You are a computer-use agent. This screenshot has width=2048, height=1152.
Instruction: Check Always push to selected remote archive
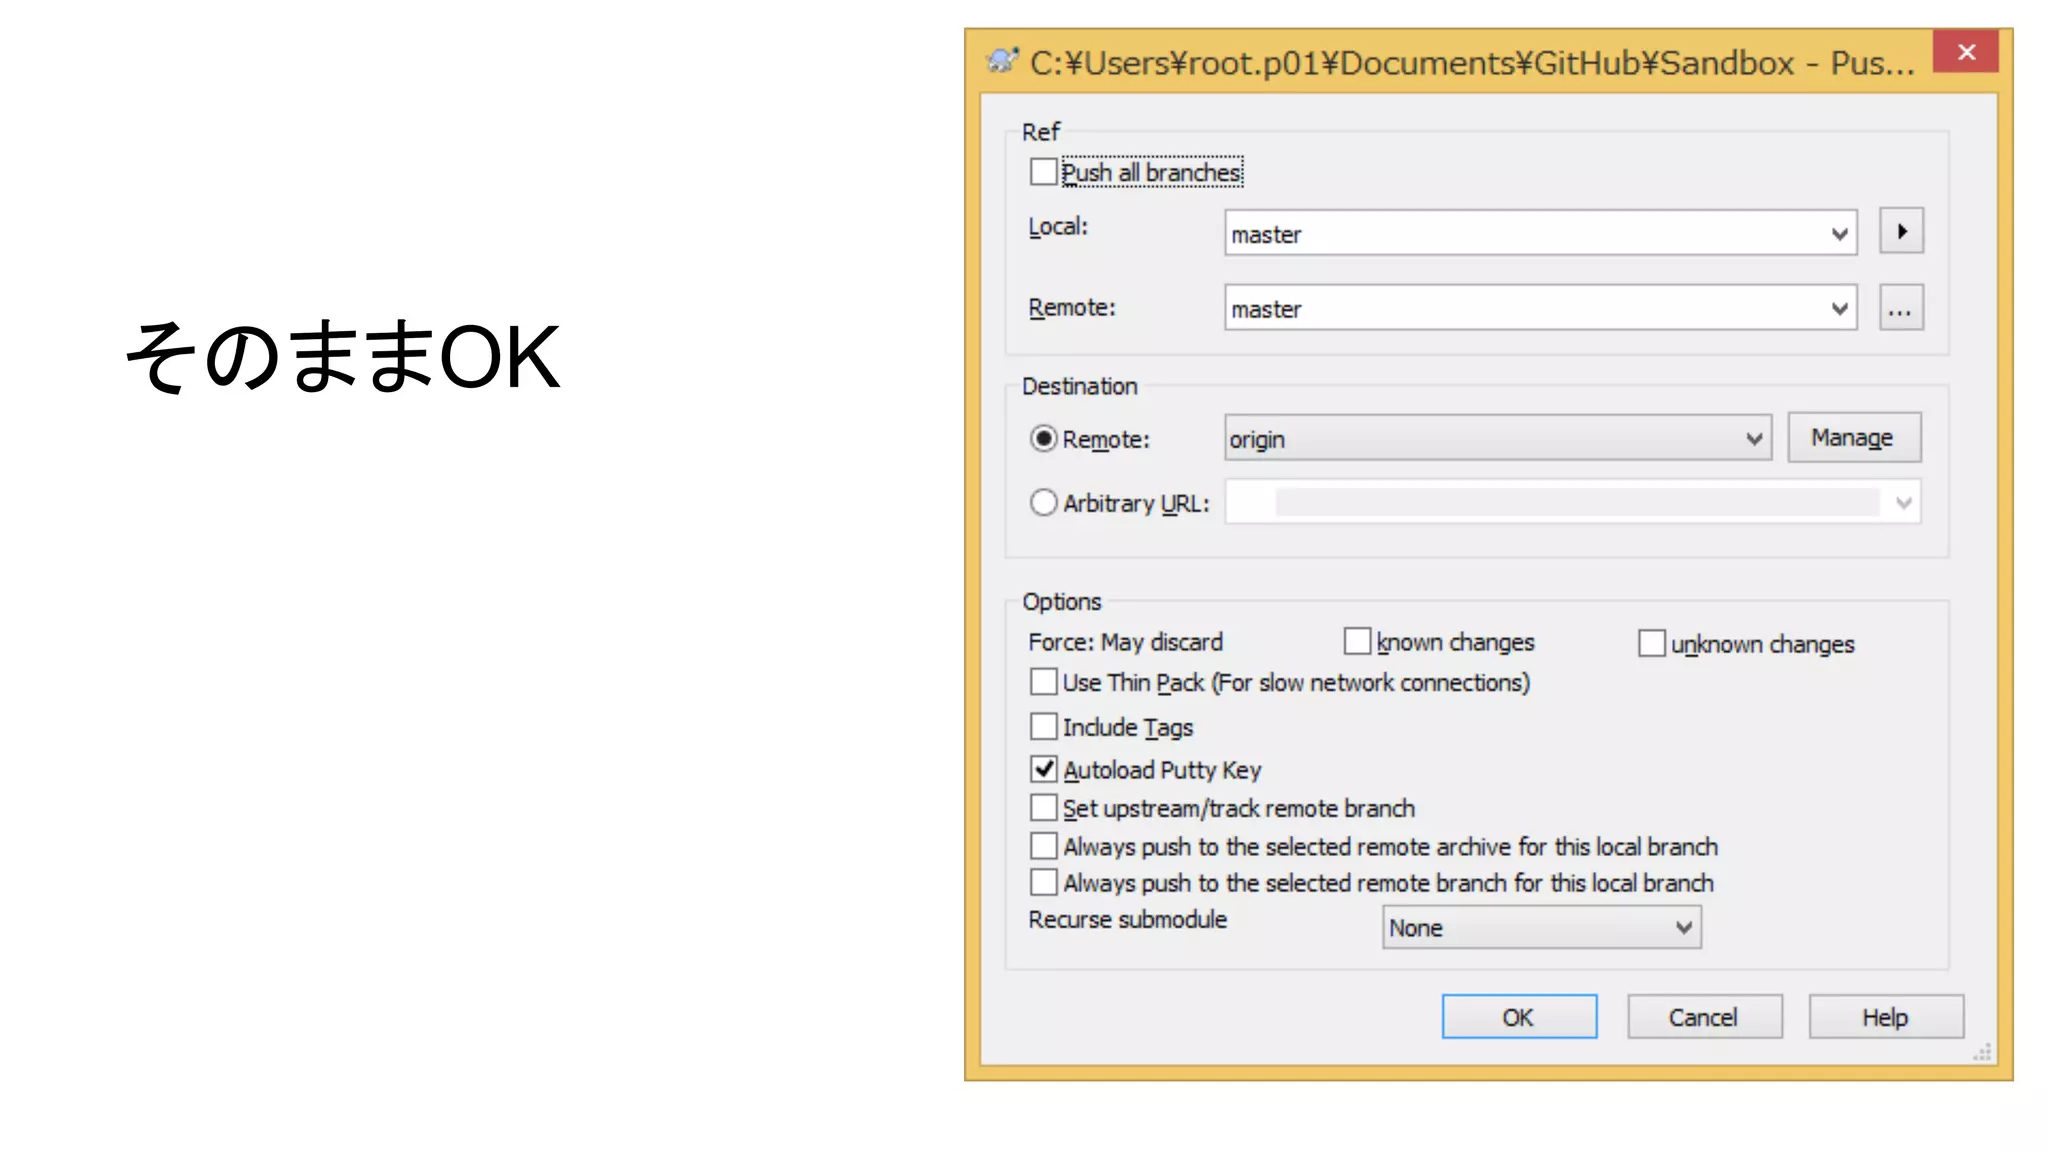[x=1044, y=846]
